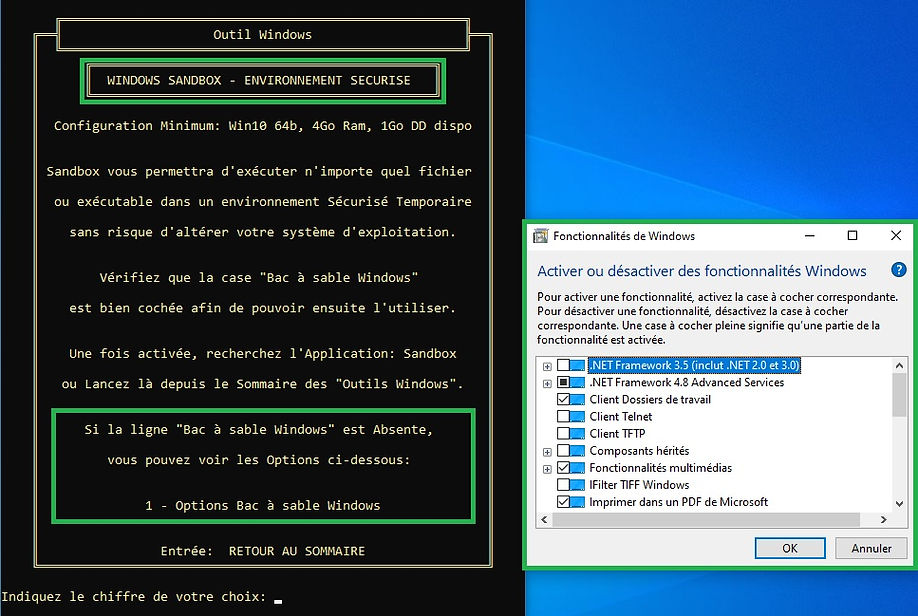Screen dimensions: 918x616
Task: Enable the Client TFTP checkbox
Action: (x=563, y=433)
